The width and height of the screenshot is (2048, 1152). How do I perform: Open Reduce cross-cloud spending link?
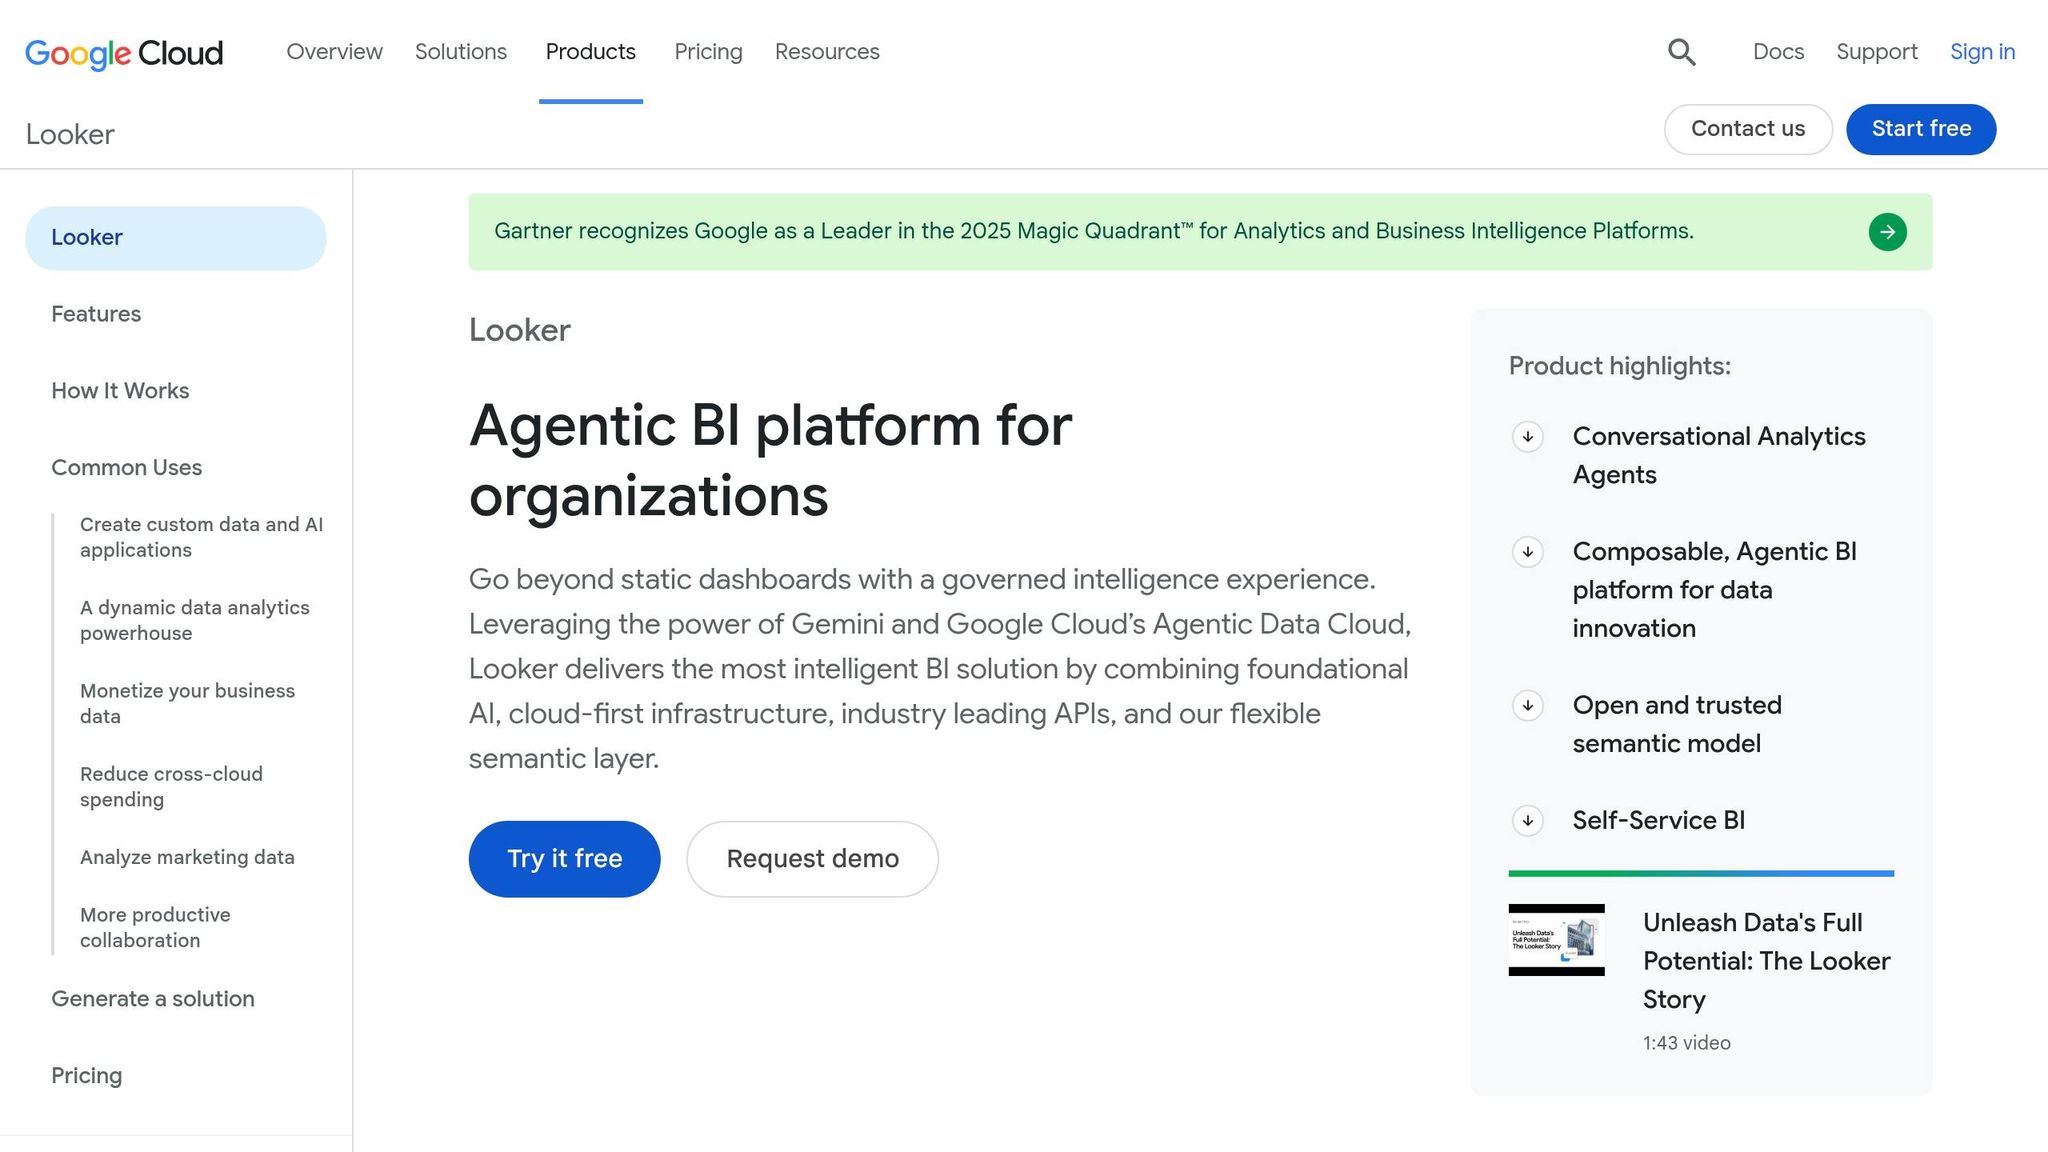point(171,786)
